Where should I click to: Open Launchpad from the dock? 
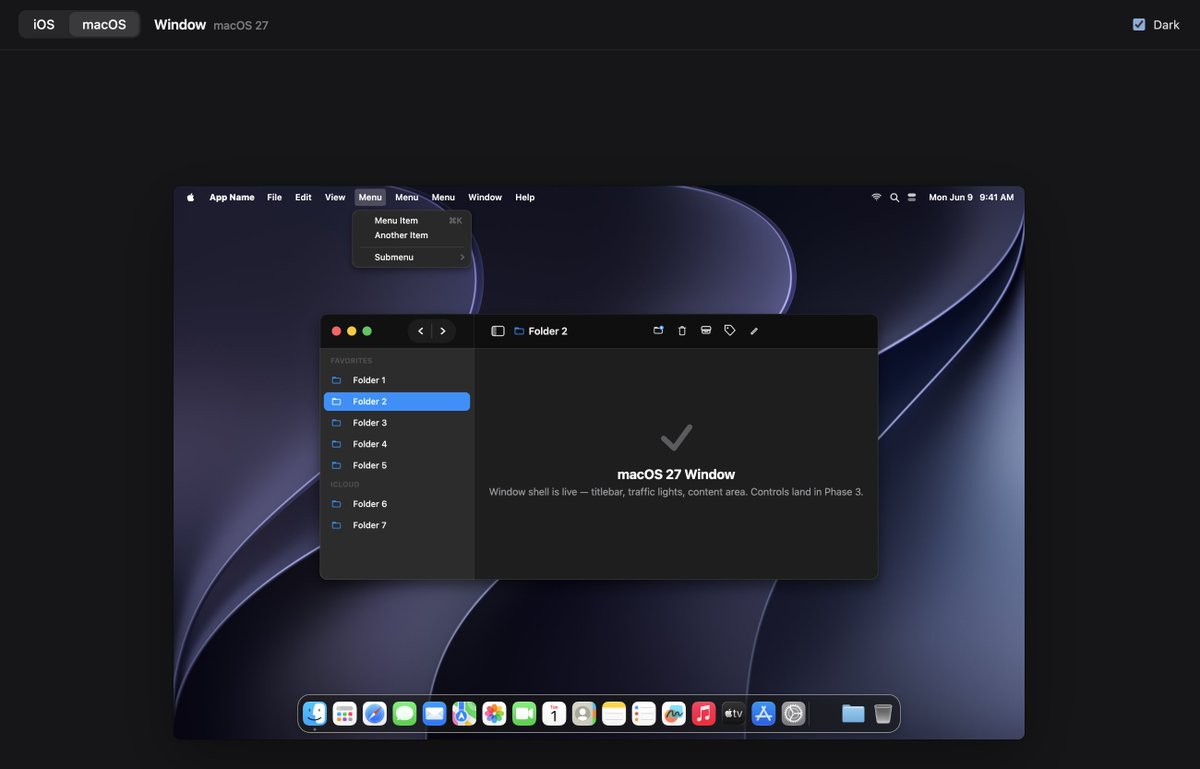[345, 713]
